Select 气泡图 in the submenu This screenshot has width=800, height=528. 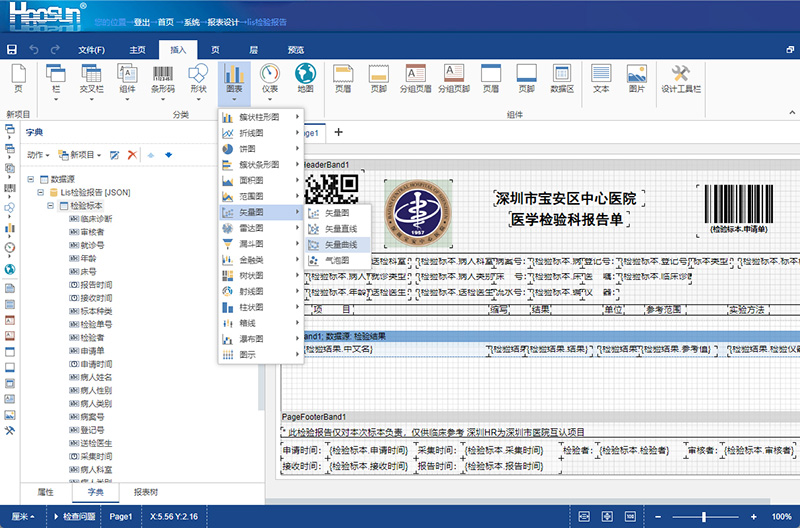[x=337, y=261]
